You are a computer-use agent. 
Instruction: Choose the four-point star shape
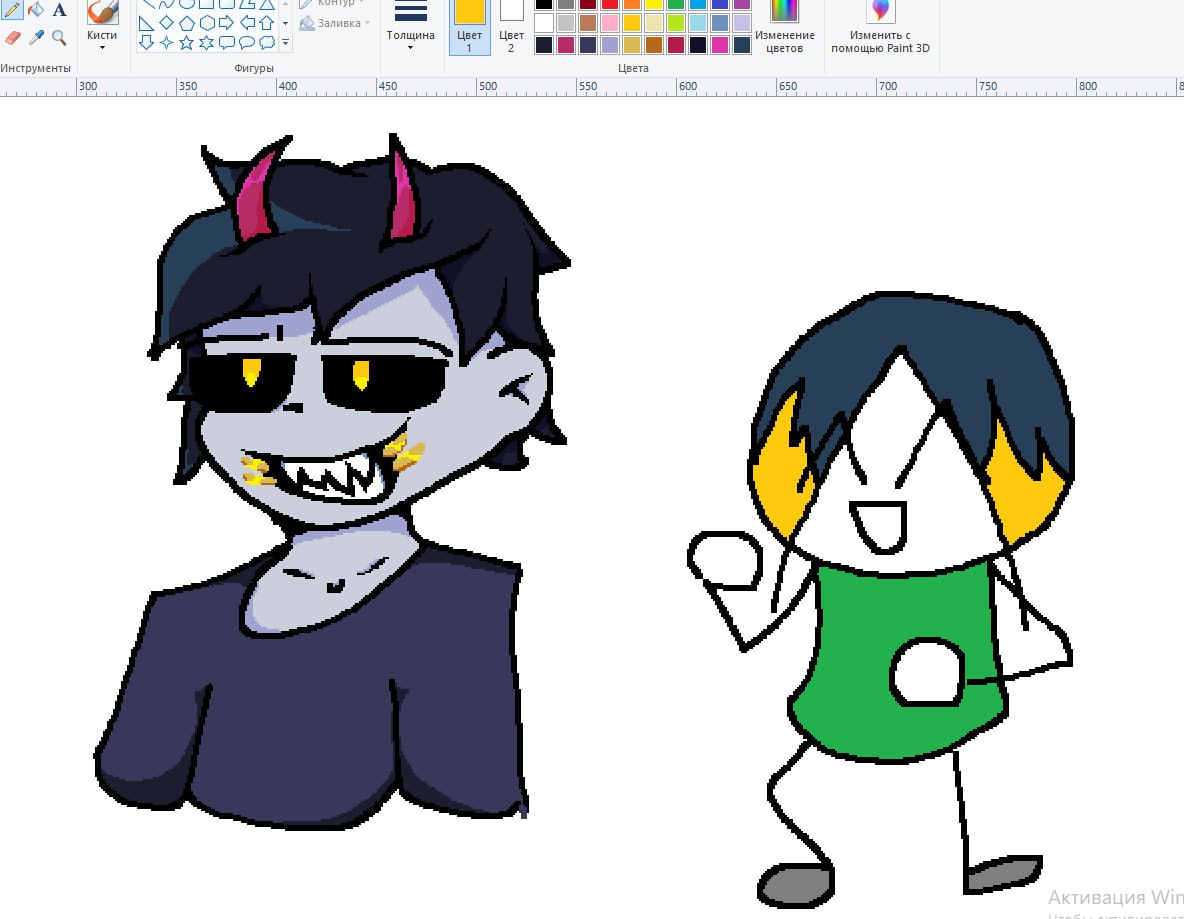pyautogui.click(x=166, y=42)
